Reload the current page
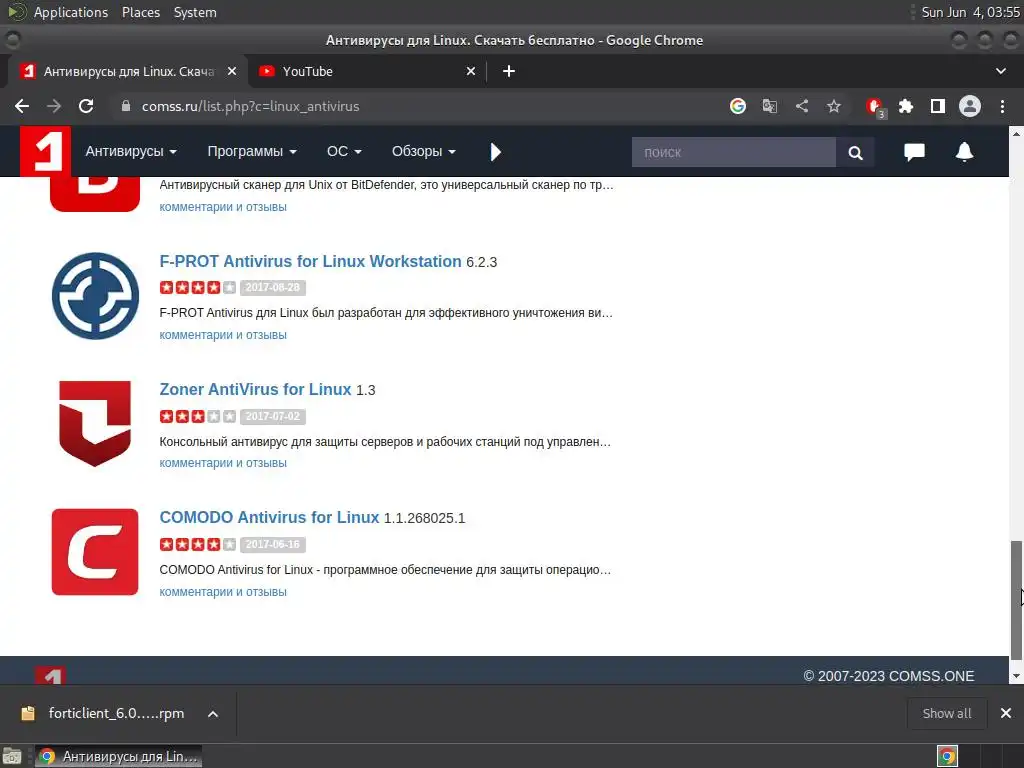Viewport: 1024px width, 768px height. [x=86, y=106]
